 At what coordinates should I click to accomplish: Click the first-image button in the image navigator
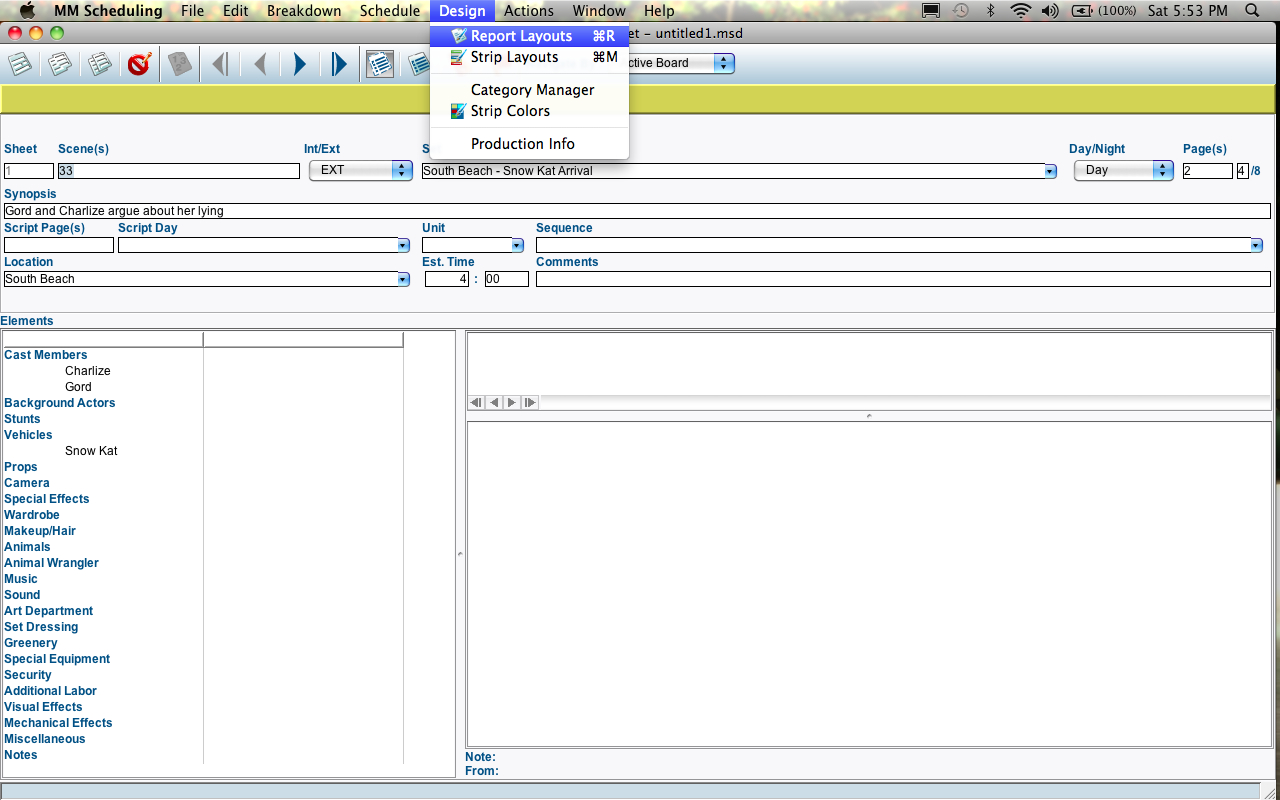tap(476, 402)
